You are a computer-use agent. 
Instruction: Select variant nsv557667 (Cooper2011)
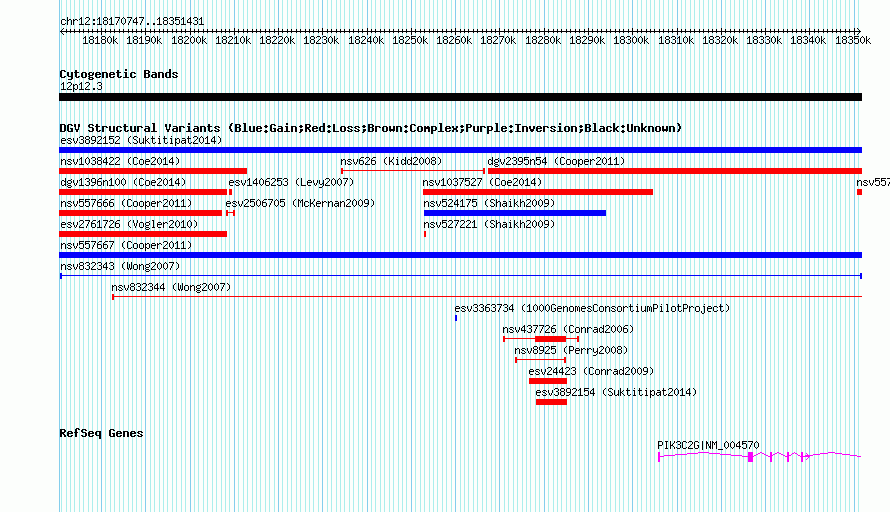click(126, 245)
